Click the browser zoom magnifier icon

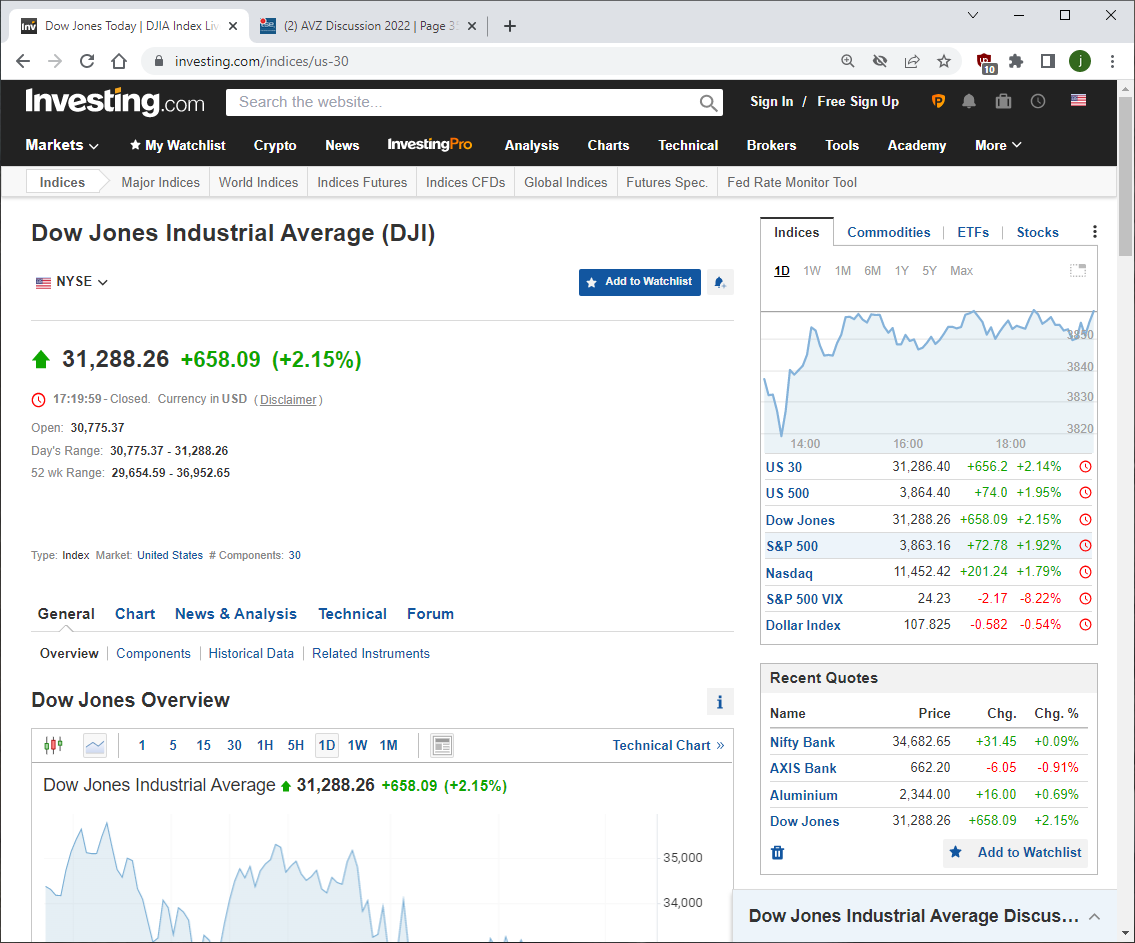coord(848,62)
